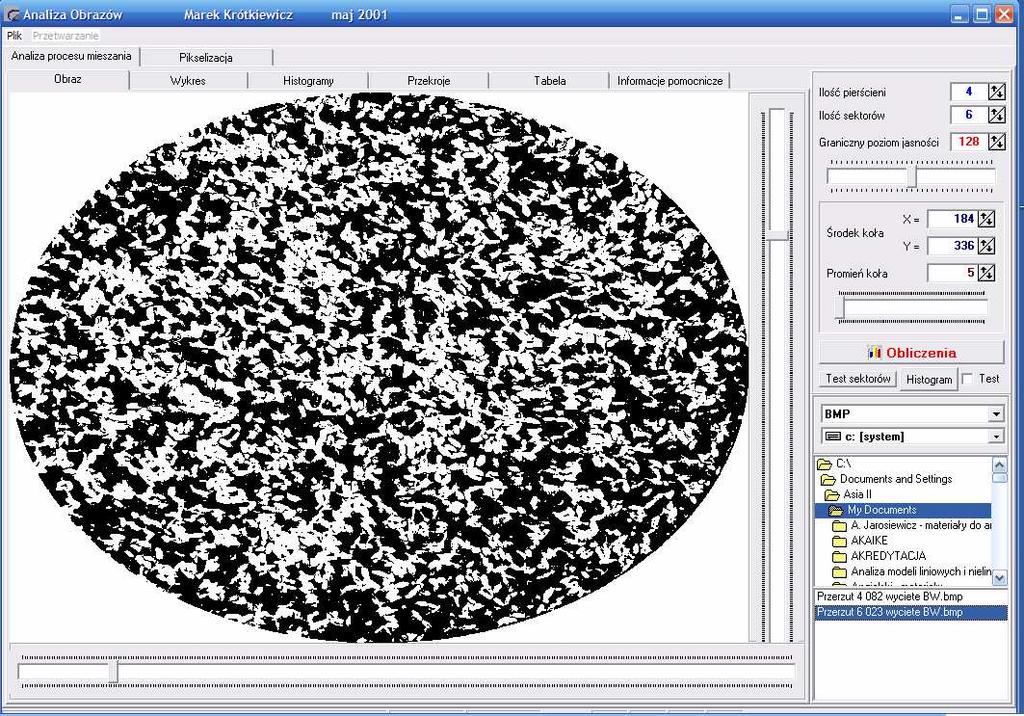Click the drive icon in the drive selector

[833, 436]
